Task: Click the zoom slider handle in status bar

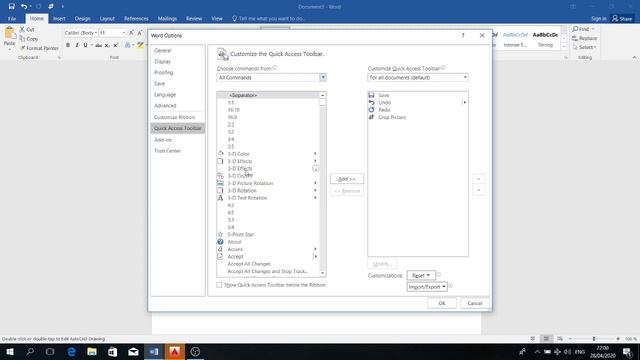Action: point(594,338)
